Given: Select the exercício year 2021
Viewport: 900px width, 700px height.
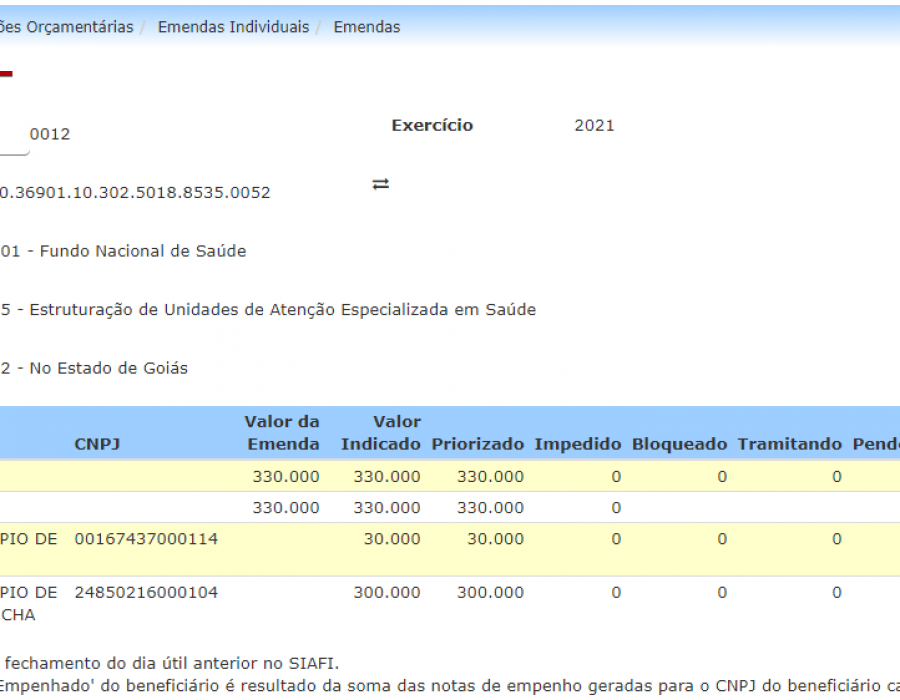Looking at the screenshot, I should coord(594,126).
